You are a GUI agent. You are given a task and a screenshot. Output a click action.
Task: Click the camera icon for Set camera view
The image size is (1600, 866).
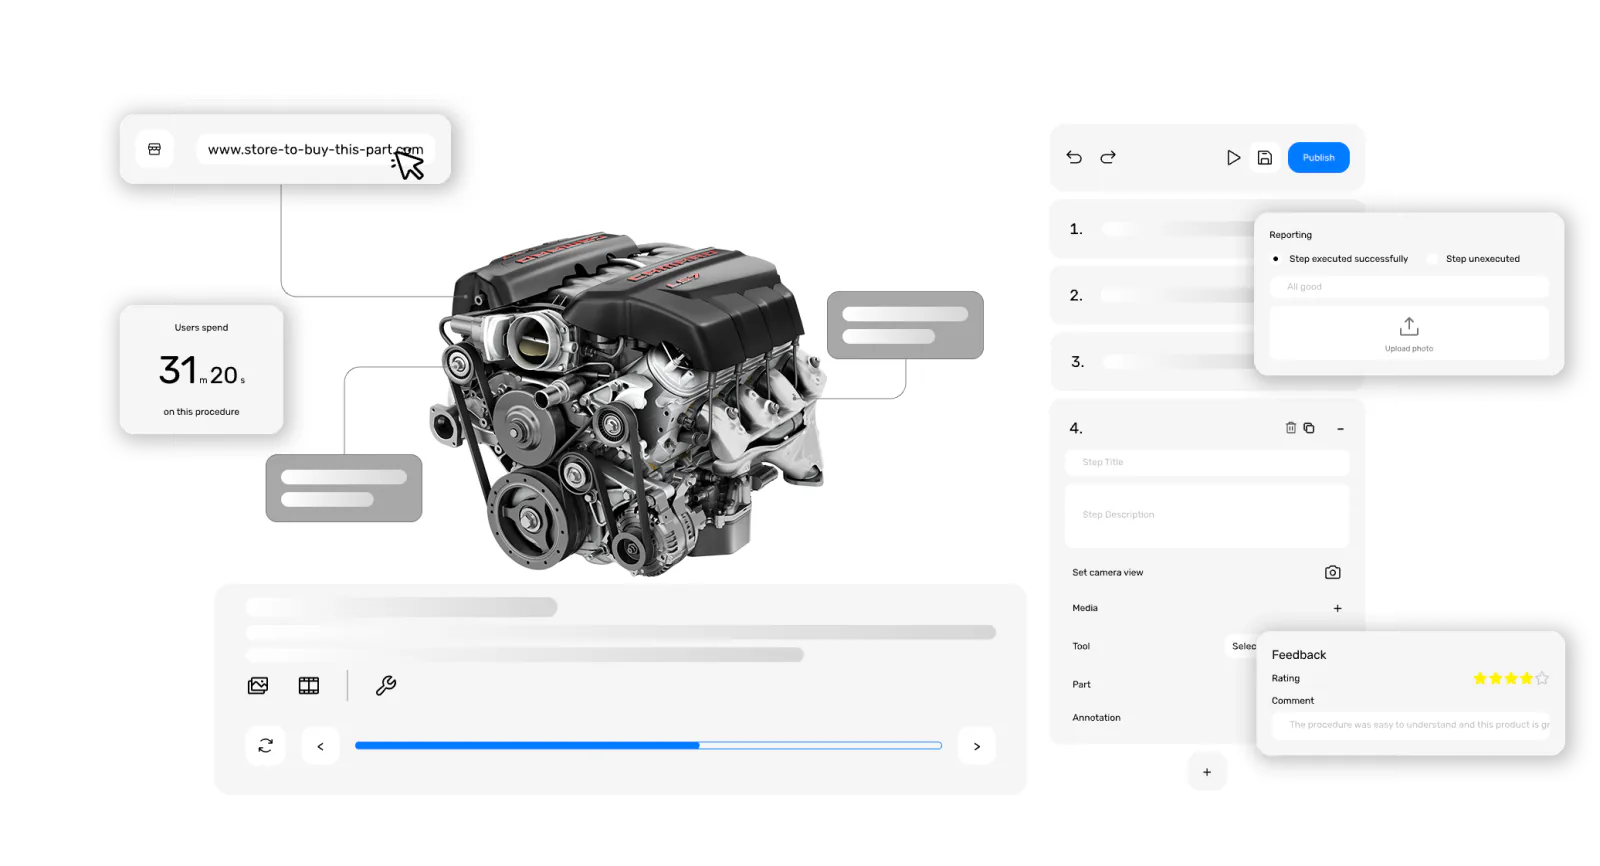1332,572
